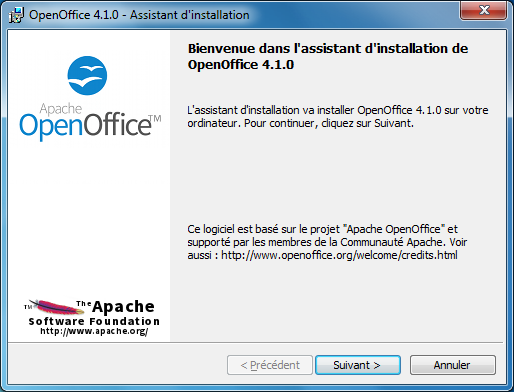Click the small gray Apache word above OpenOffice

pyautogui.click(x=61, y=109)
